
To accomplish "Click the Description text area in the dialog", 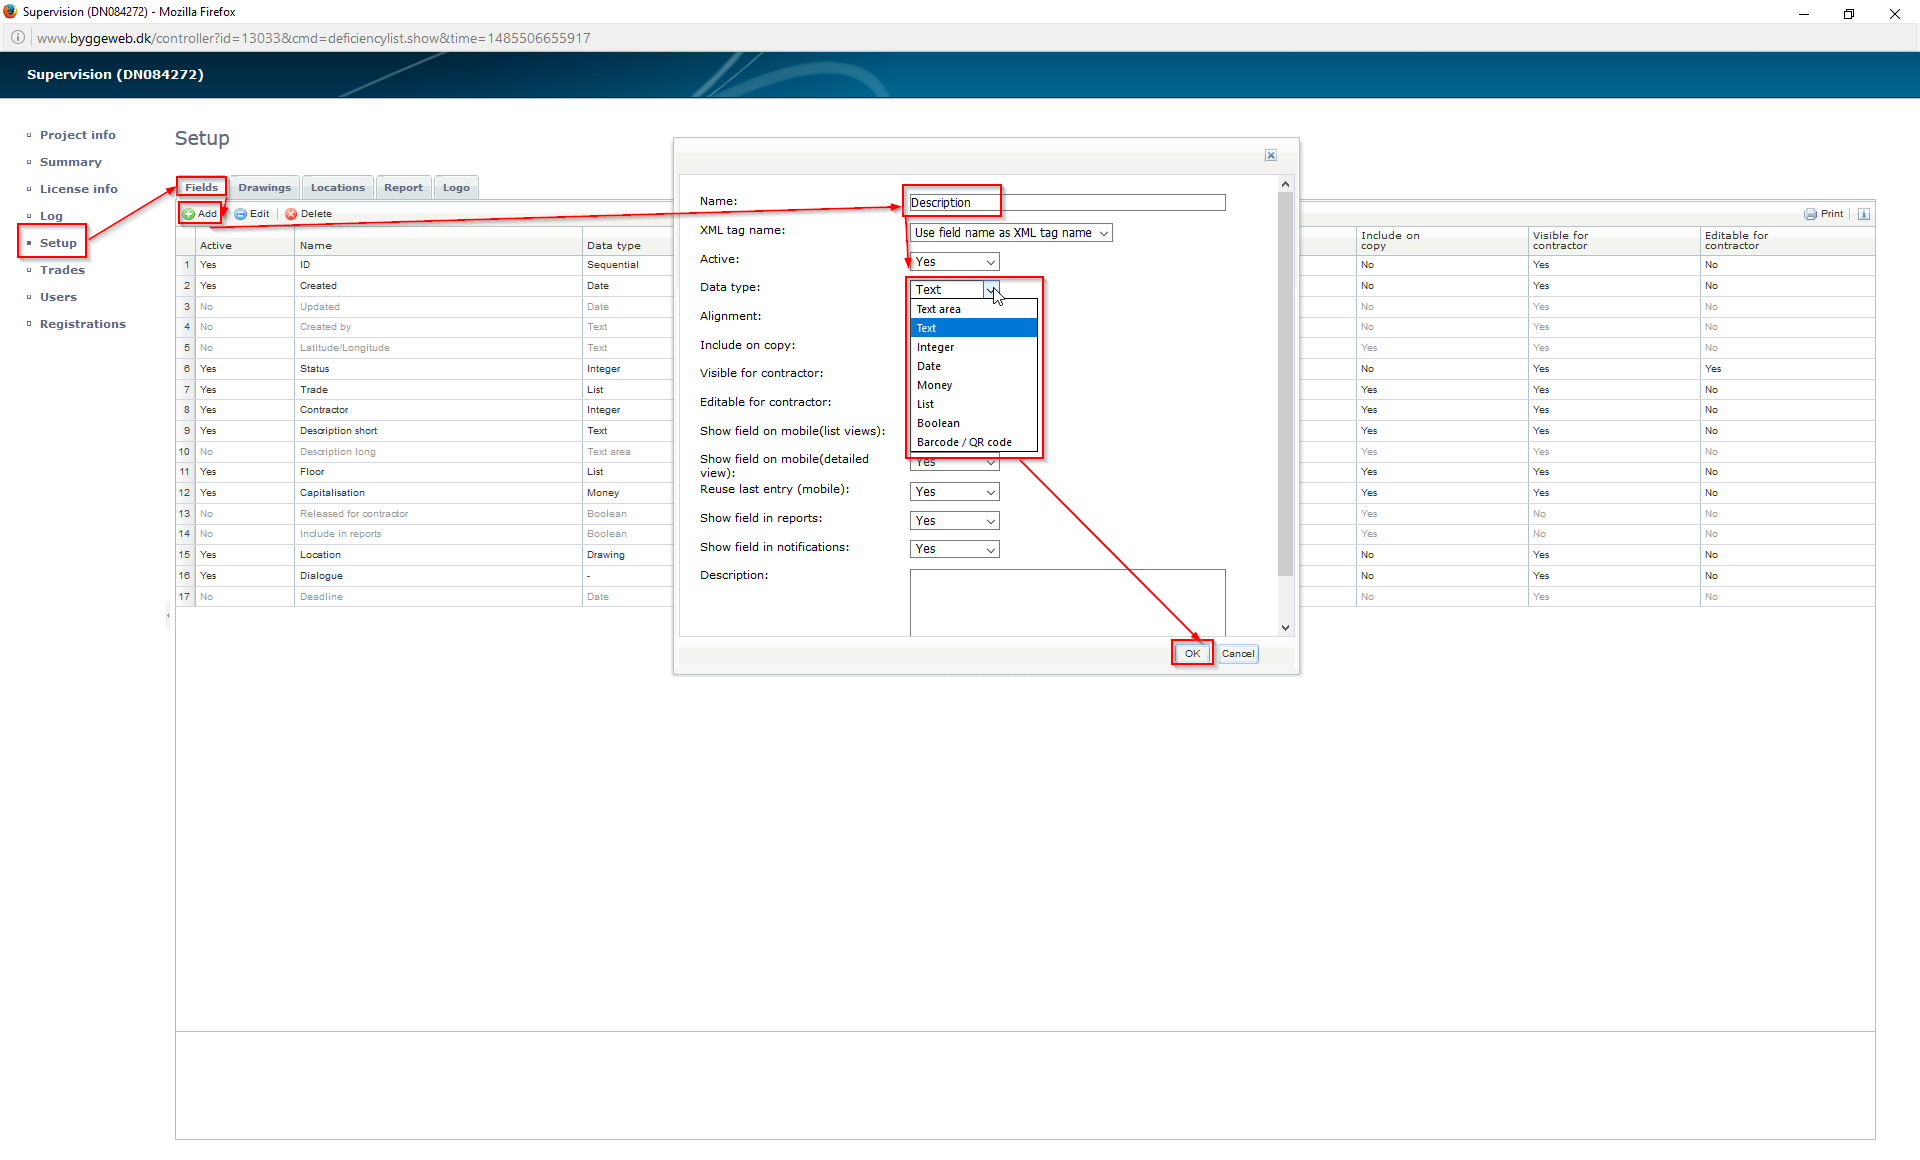I will click(1067, 603).
